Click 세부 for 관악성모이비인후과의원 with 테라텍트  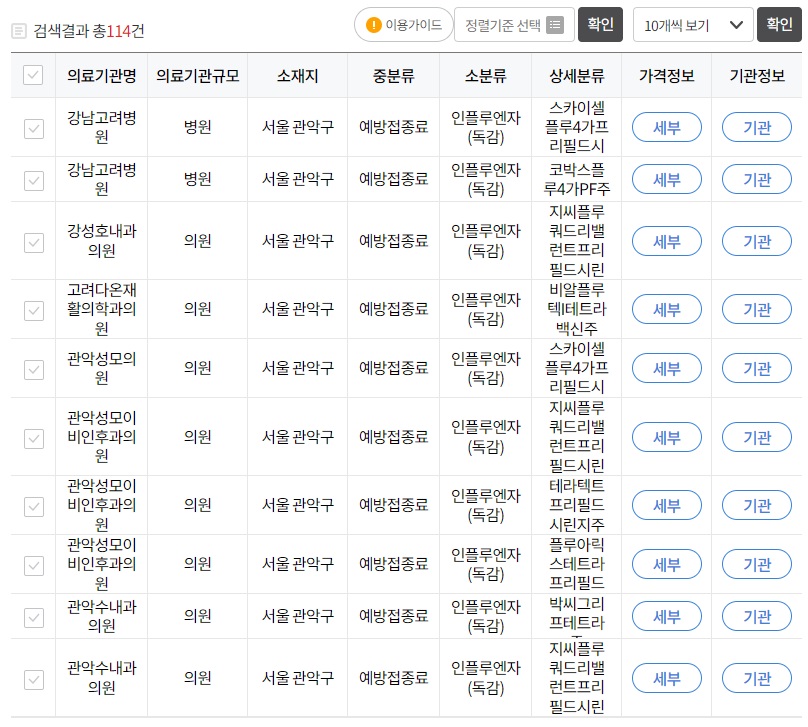click(666, 505)
